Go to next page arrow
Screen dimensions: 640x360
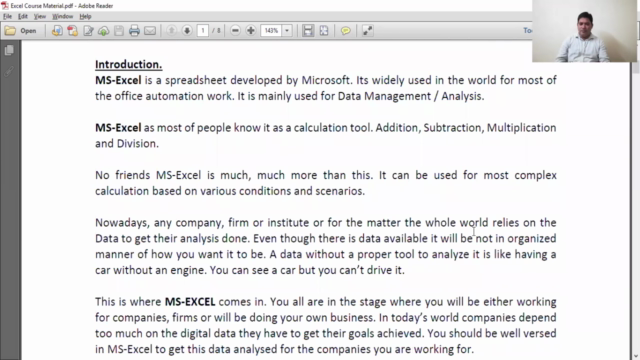[187, 31]
